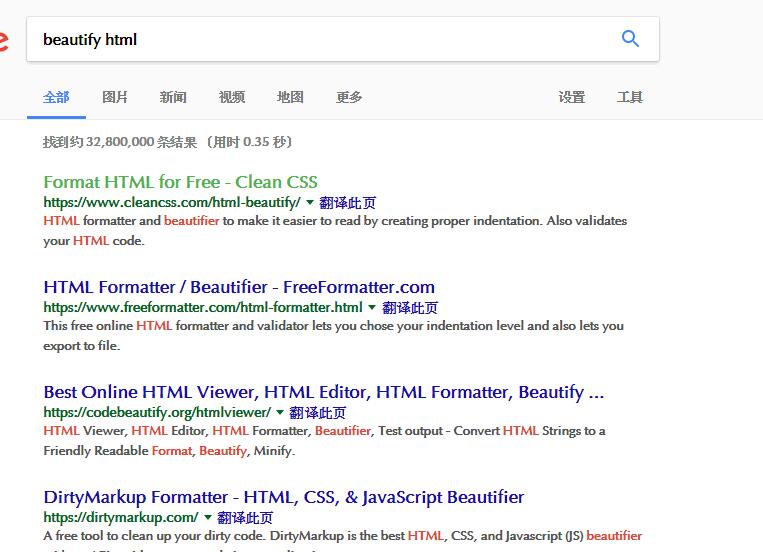The width and height of the screenshot is (763, 552).
Task: Click the blue magnifier search icon
Action: 630,38
